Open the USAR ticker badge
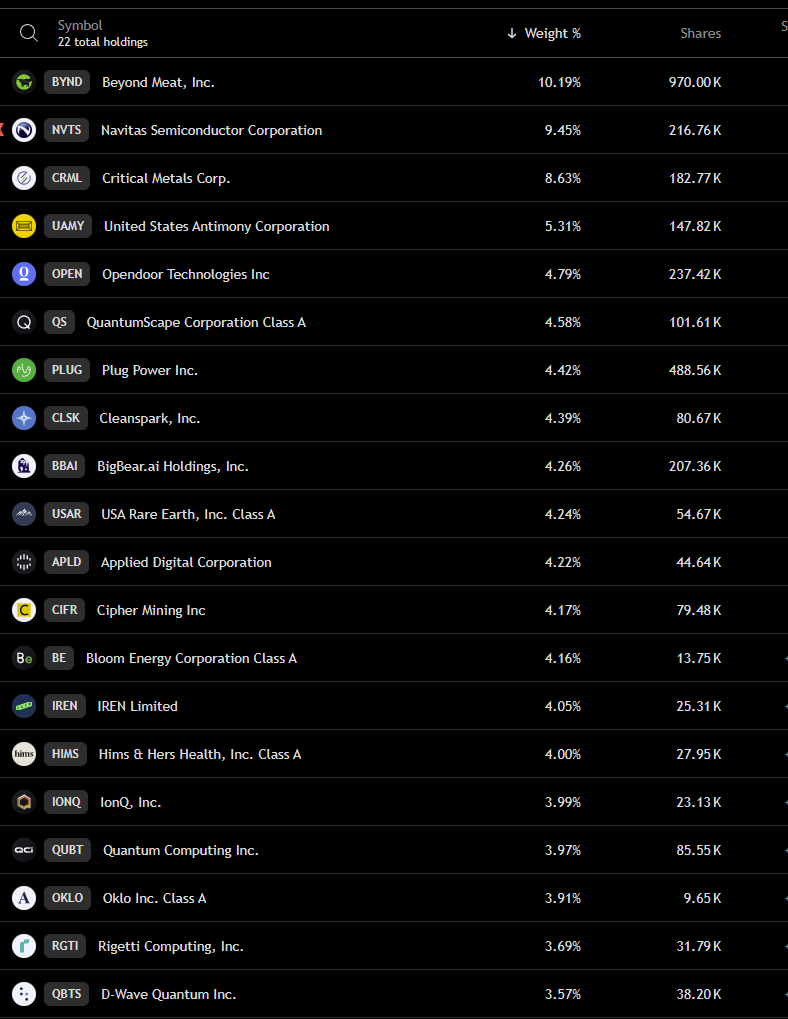 pyautogui.click(x=66, y=514)
